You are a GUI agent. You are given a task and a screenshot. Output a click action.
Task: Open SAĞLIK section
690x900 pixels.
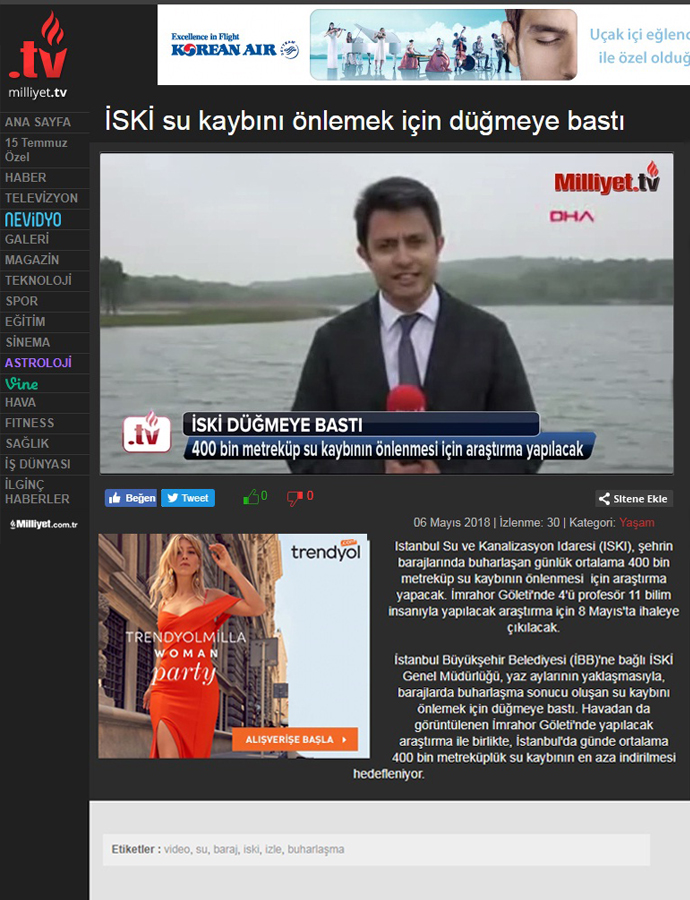pyautogui.click(x=27, y=444)
